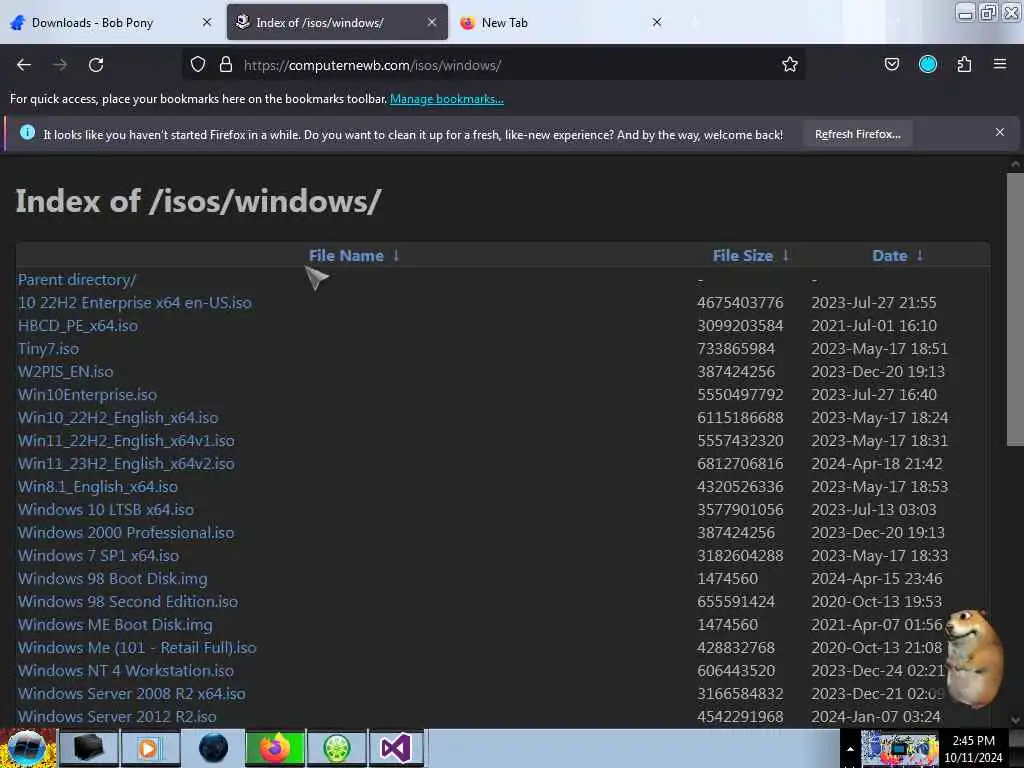
Task: Click the Firefox taskbar icon
Action: 275,748
